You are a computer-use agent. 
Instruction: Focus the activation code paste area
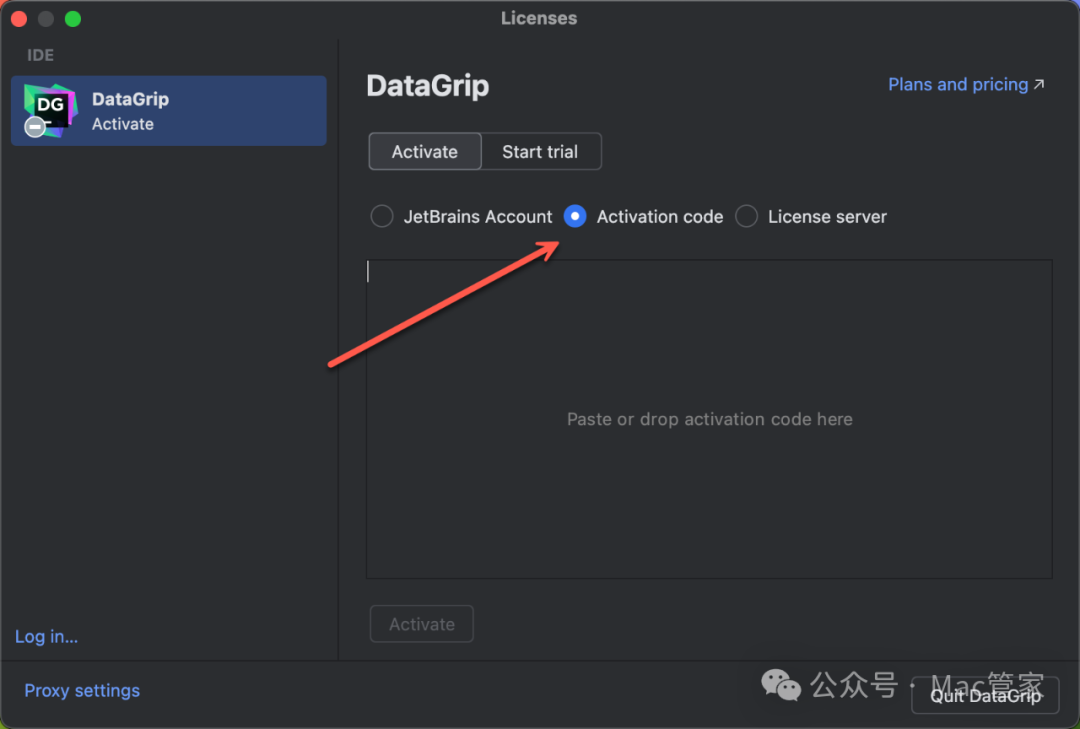(708, 419)
